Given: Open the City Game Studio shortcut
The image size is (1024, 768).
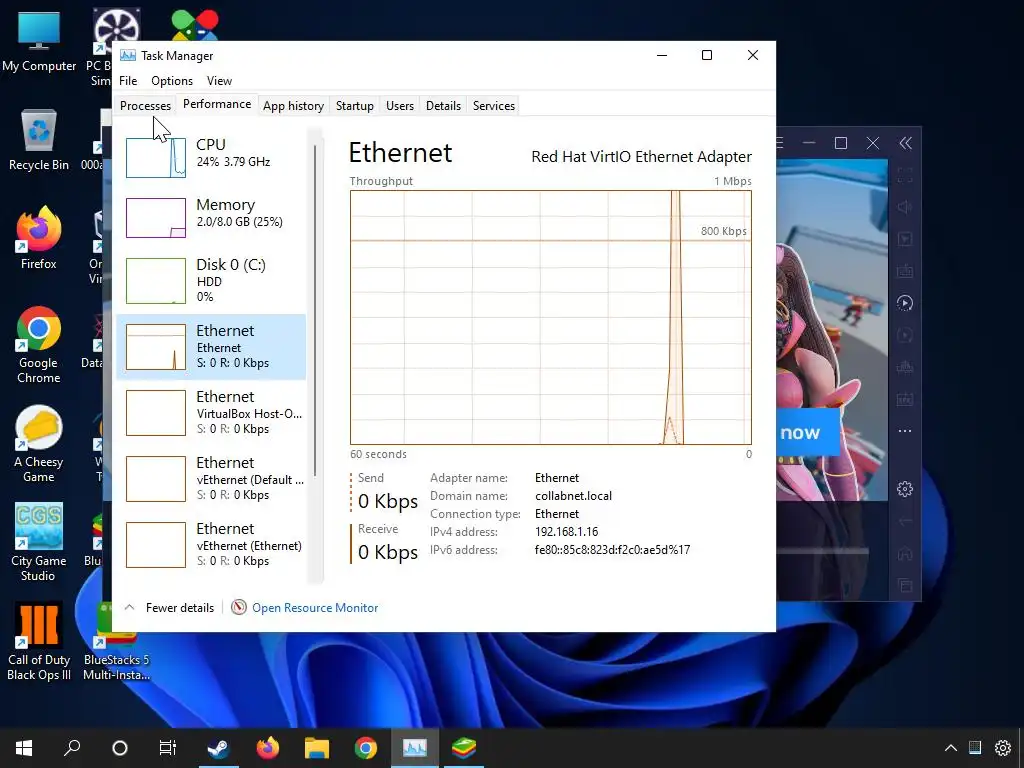Looking at the screenshot, I should 39,542.
